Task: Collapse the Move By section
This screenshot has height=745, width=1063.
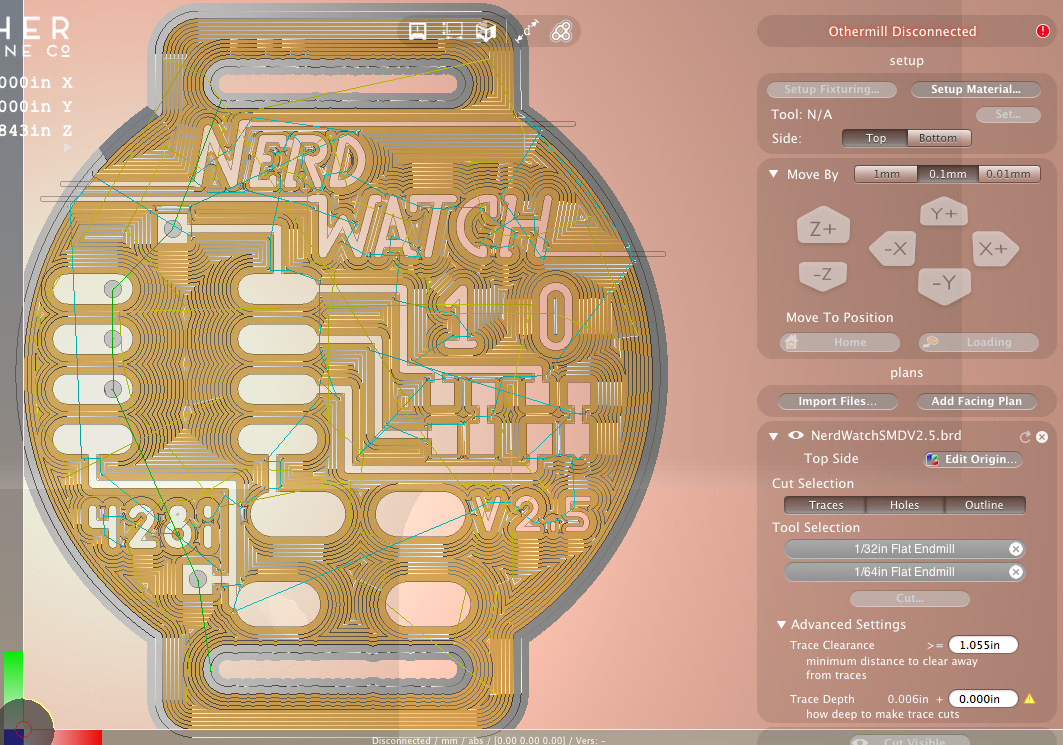Action: [774, 174]
